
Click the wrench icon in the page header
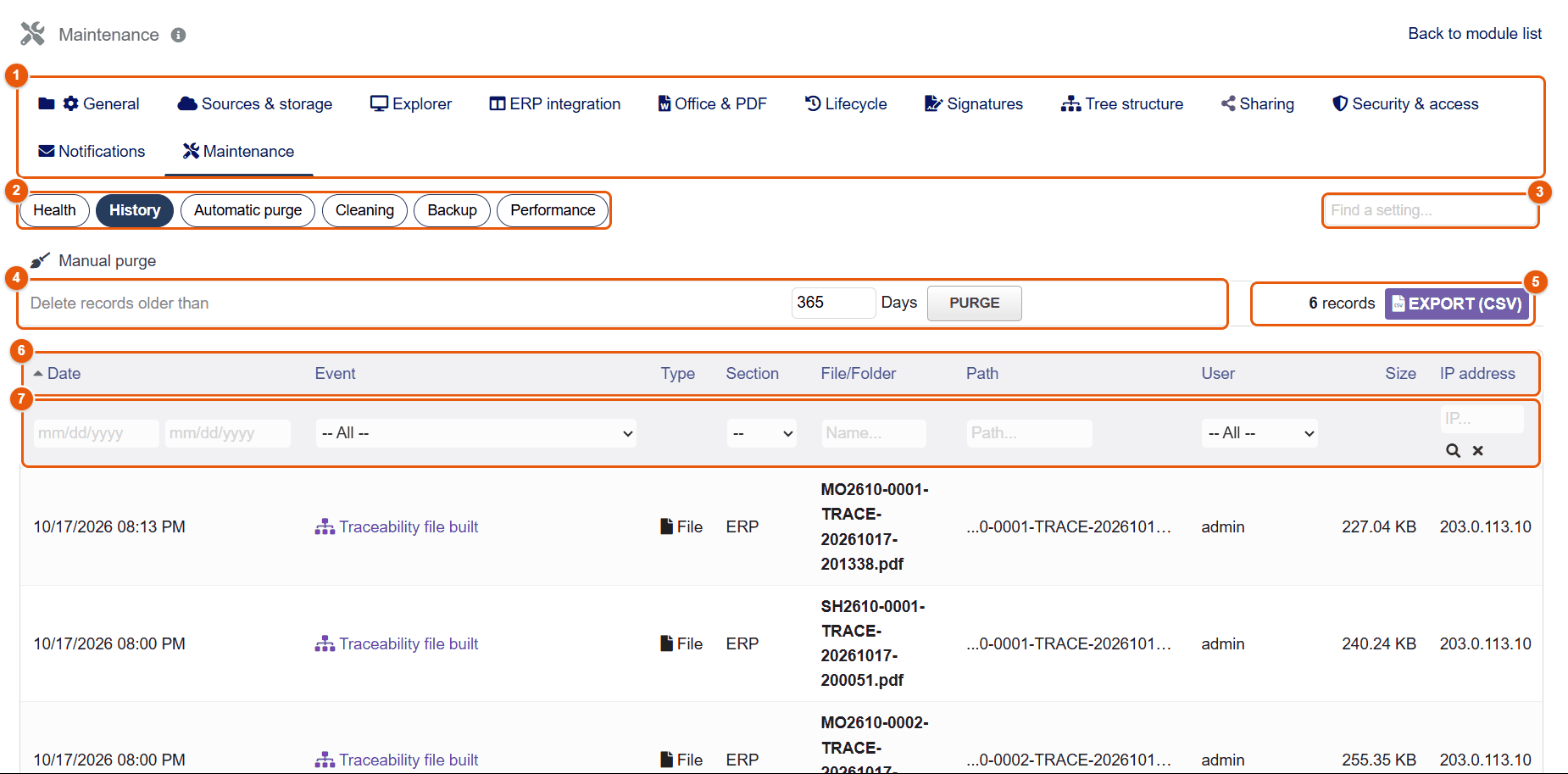click(x=33, y=35)
